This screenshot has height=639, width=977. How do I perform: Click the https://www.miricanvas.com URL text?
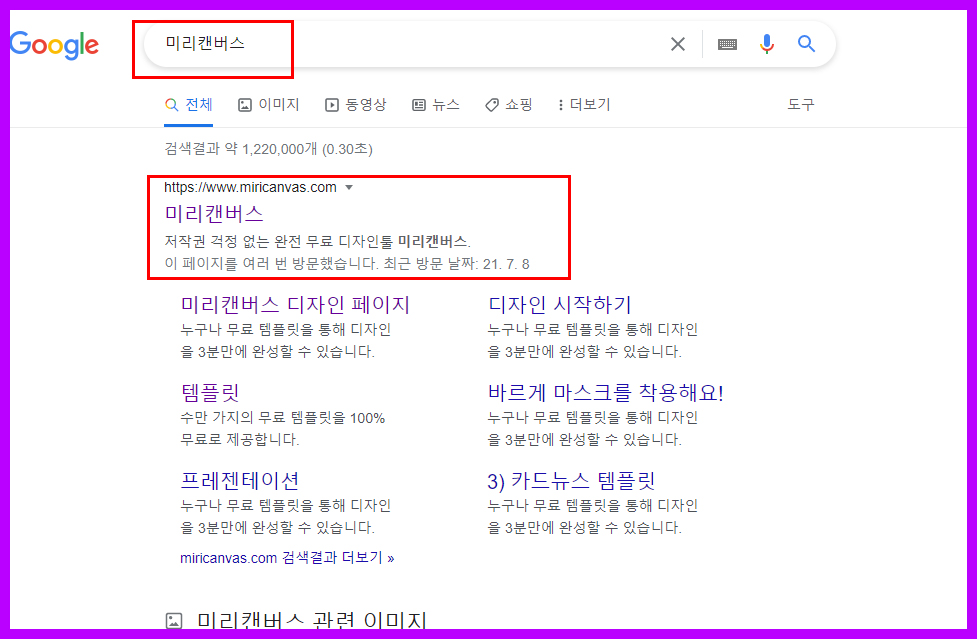(x=250, y=187)
